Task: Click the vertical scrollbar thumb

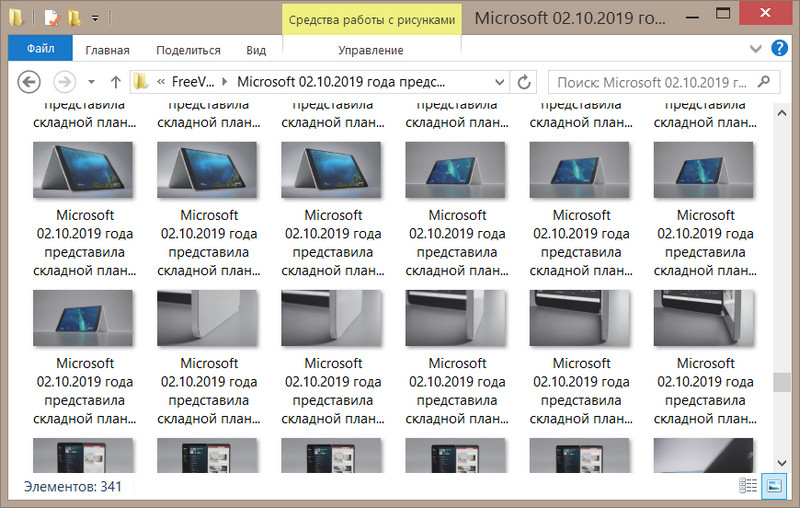Action: [x=782, y=383]
